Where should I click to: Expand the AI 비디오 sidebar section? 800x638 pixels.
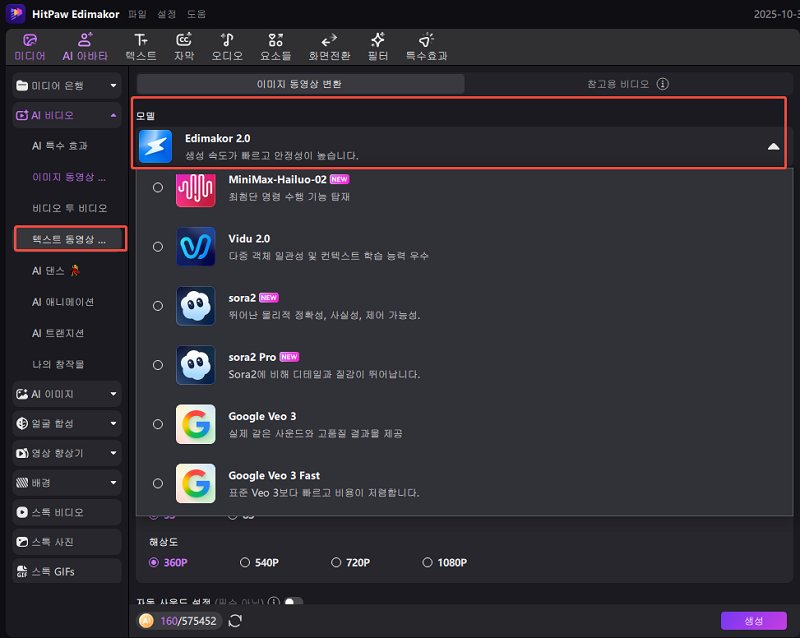[65, 115]
